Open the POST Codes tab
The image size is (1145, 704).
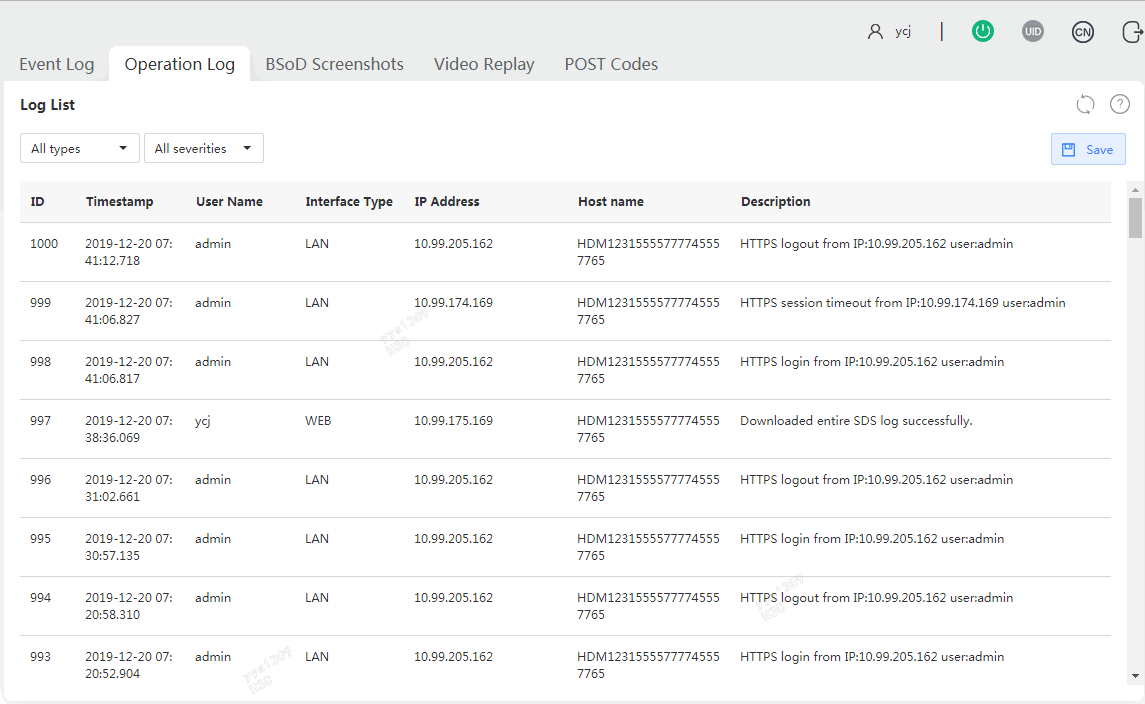tap(611, 64)
